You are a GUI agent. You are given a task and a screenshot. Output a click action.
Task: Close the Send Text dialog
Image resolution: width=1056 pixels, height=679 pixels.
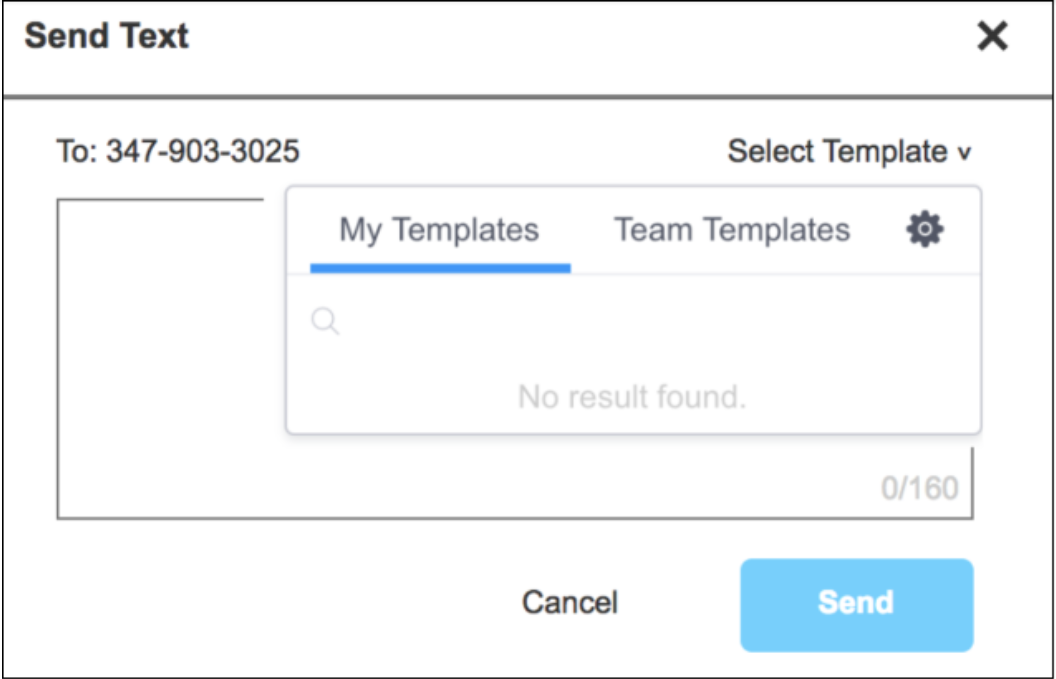point(992,37)
